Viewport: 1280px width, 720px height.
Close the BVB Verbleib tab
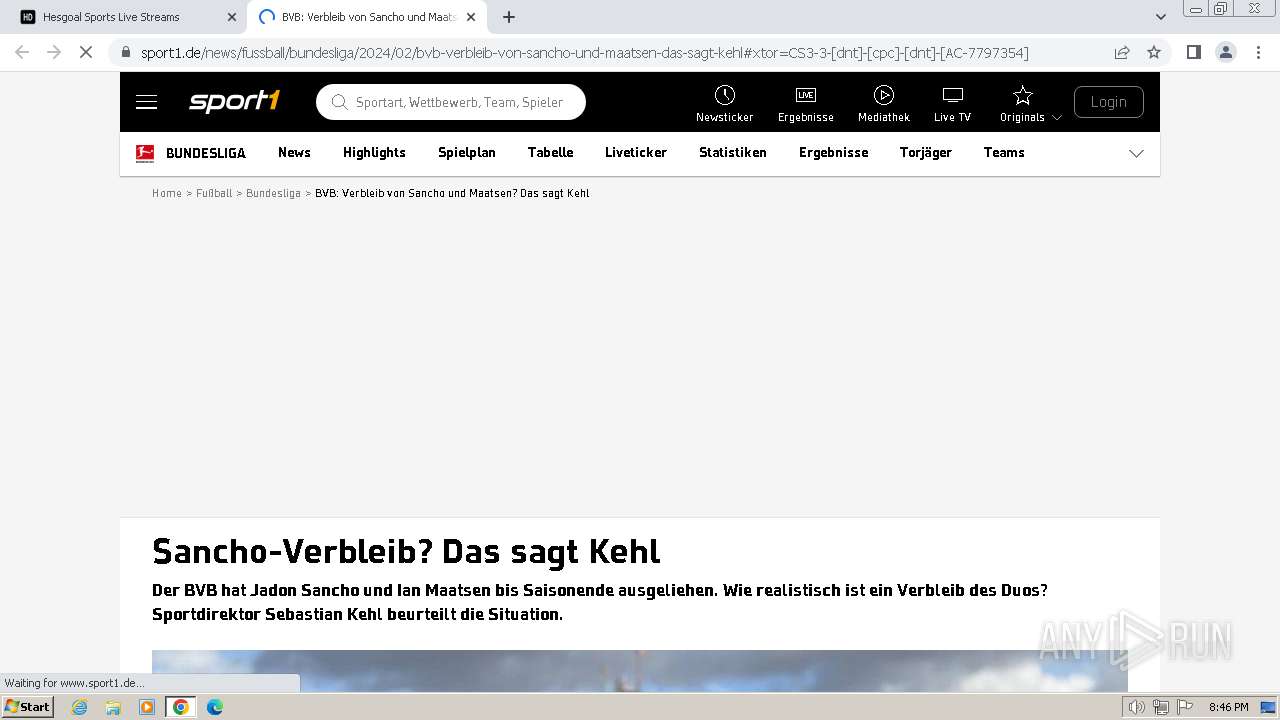pyautogui.click(x=471, y=17)
